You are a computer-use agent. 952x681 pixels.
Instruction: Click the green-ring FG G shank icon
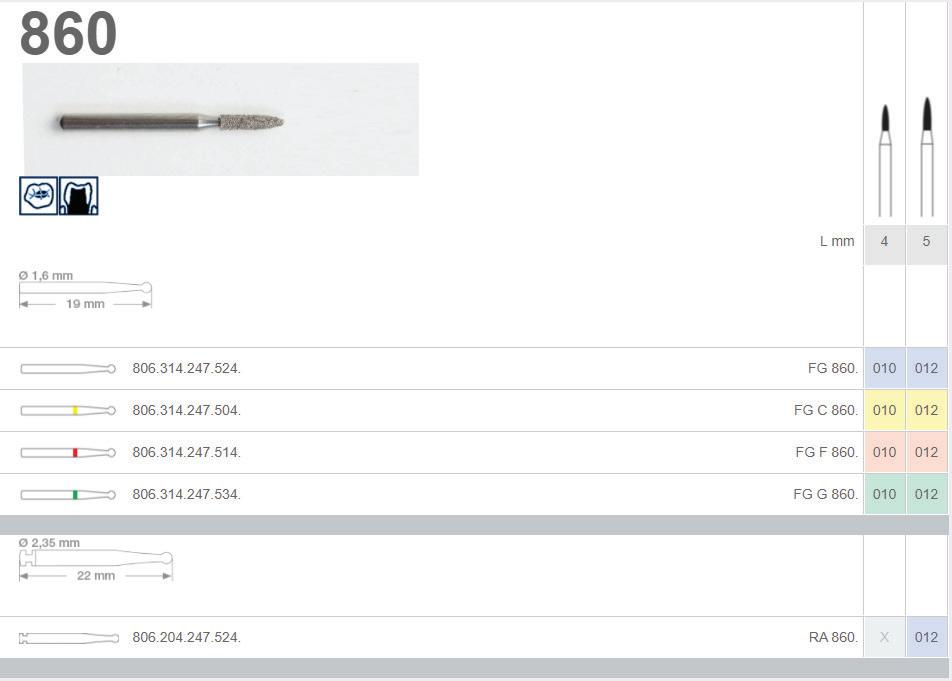[x=68, y=495]
